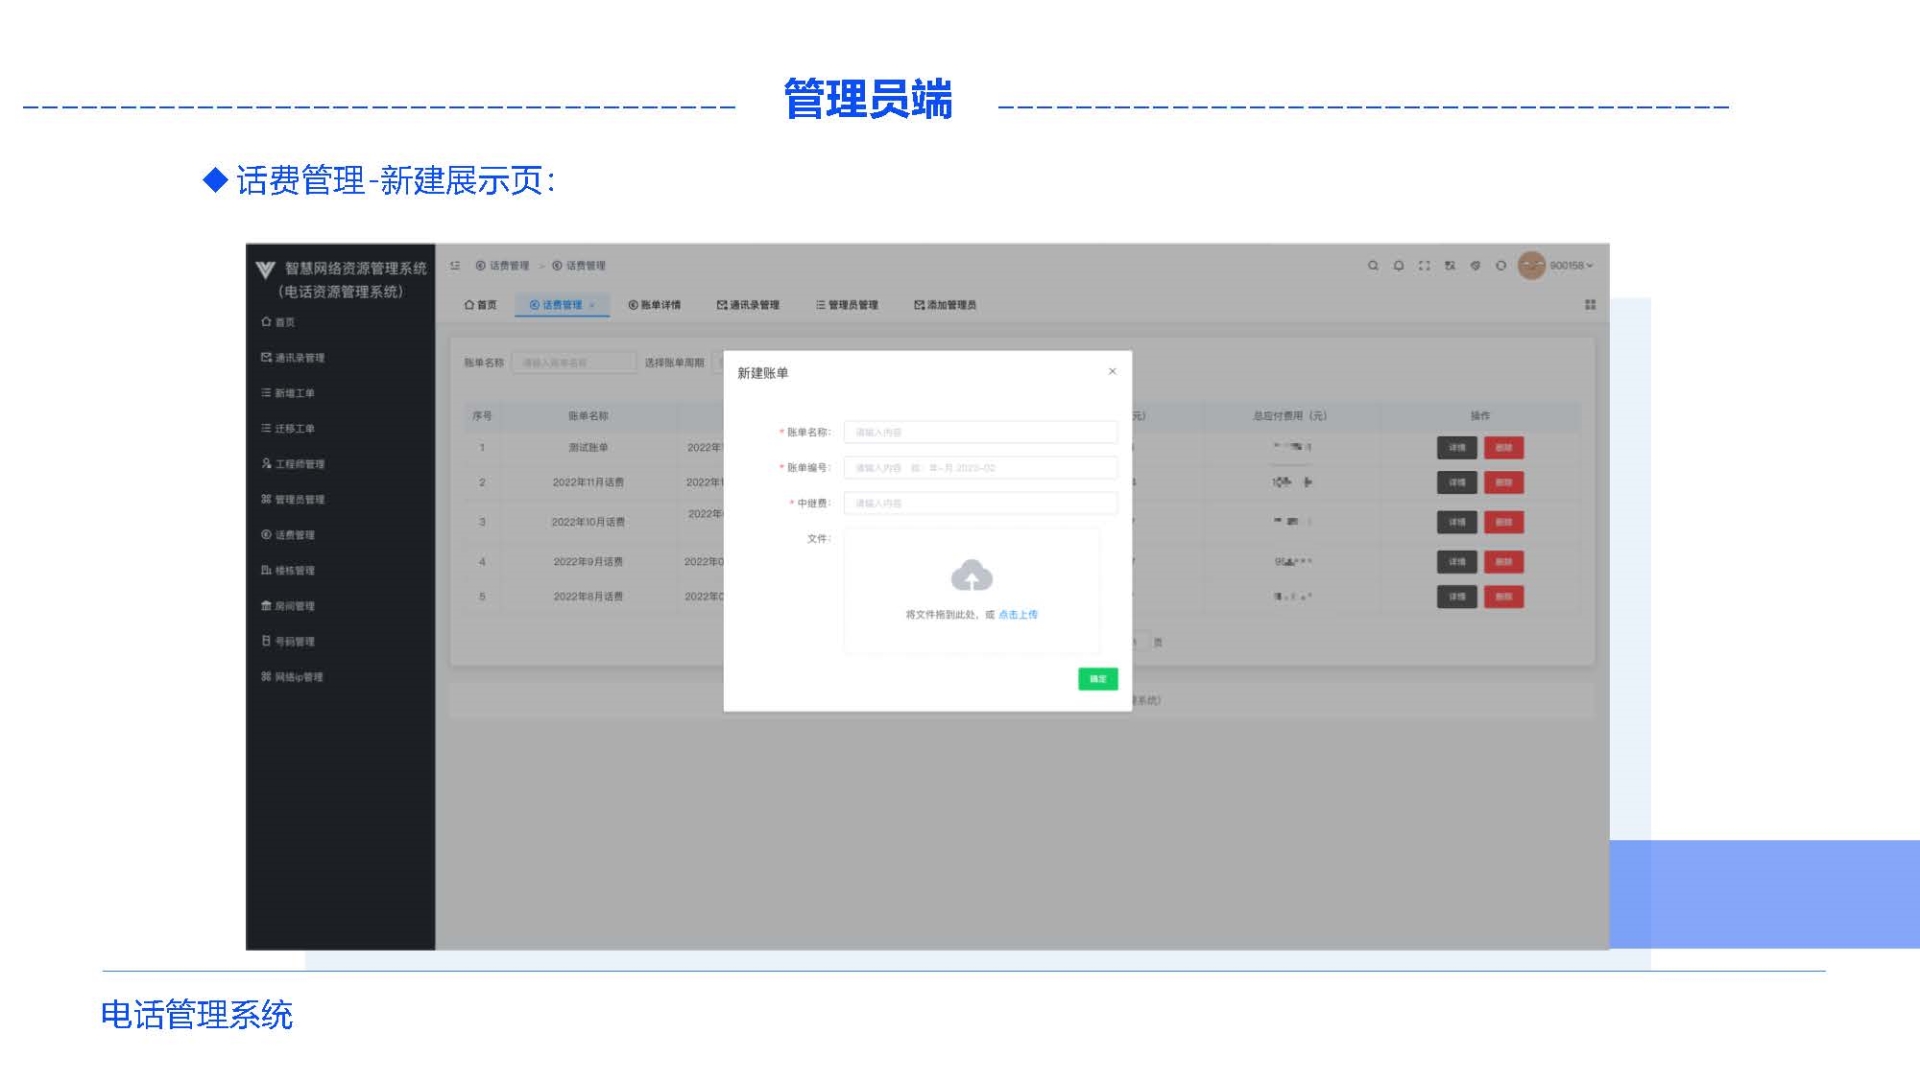Open the tab grid icon at right

(1590, 305)
